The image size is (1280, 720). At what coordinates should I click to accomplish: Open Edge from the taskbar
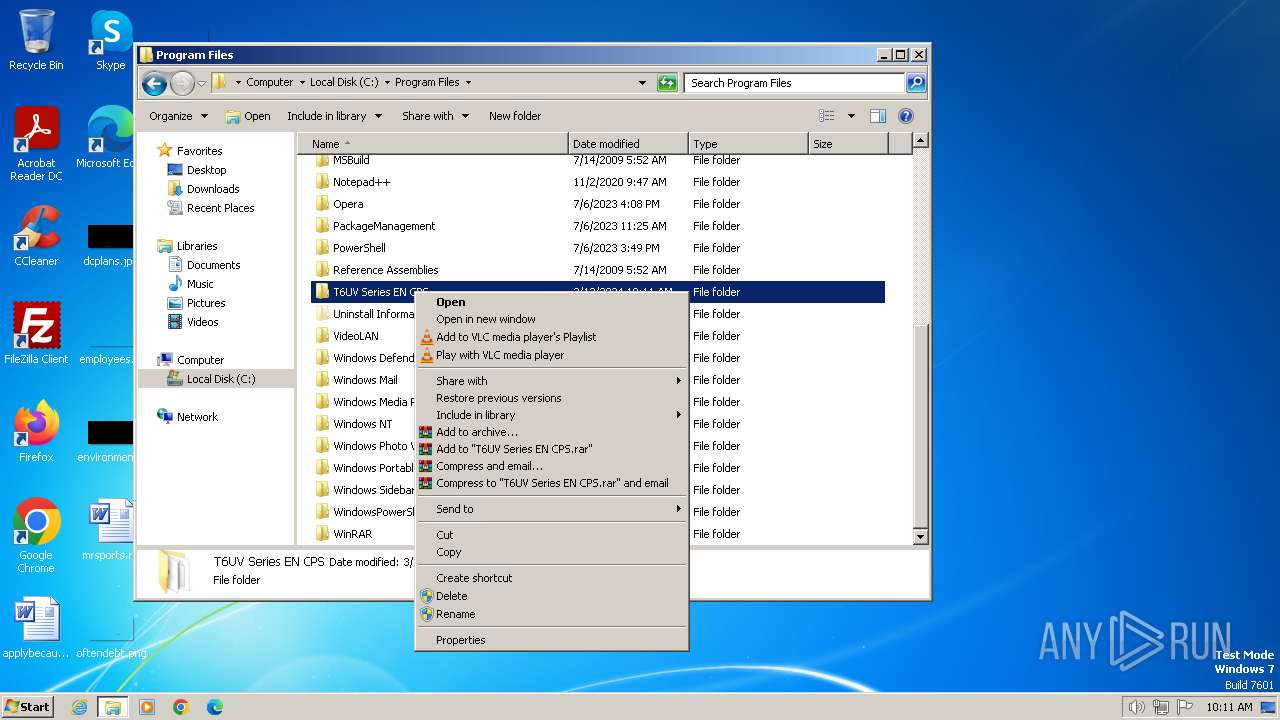pyautogui.click(x=215, y=707)
